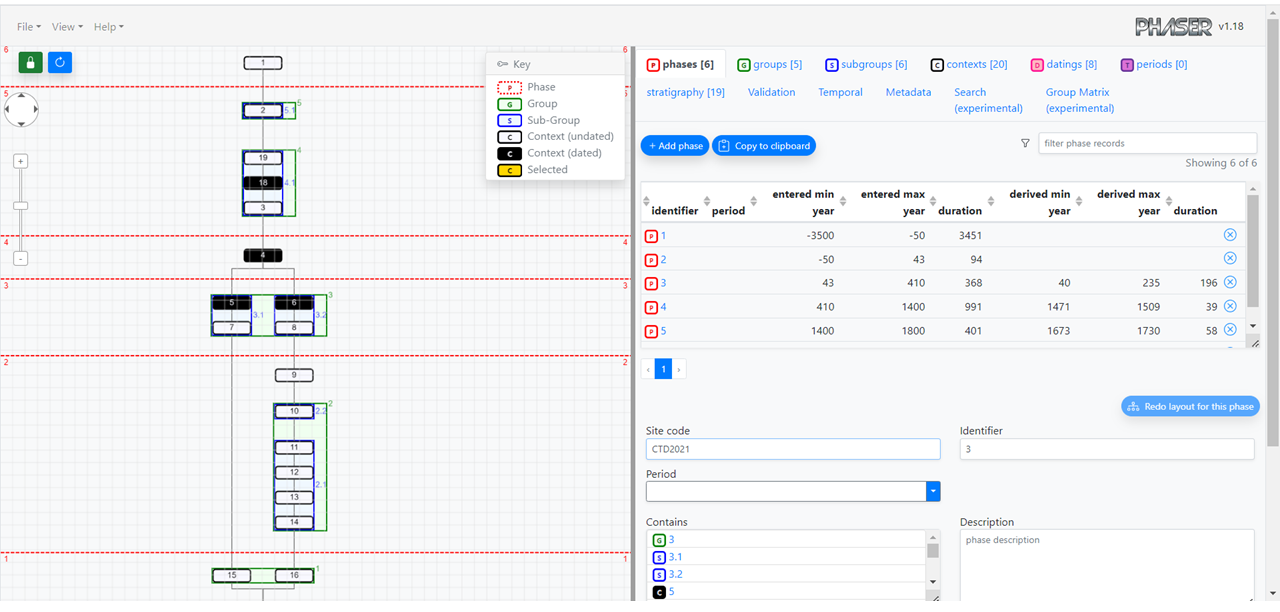Click the diagram zoom slider handle
Viewport: 1280px width, 612px height.
21,206
